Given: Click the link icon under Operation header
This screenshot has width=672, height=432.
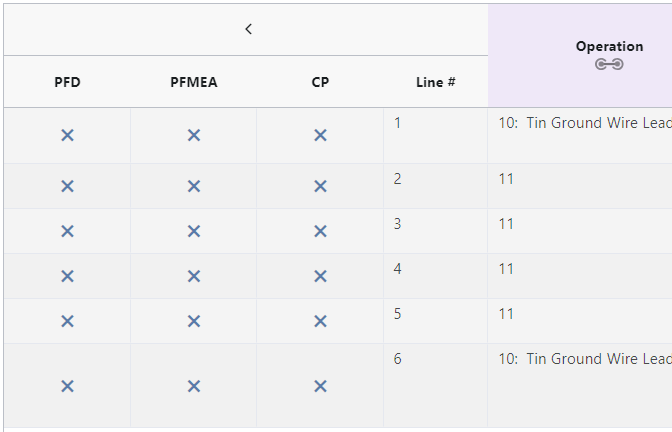Looking at the screenshot, I should [609, 64].
